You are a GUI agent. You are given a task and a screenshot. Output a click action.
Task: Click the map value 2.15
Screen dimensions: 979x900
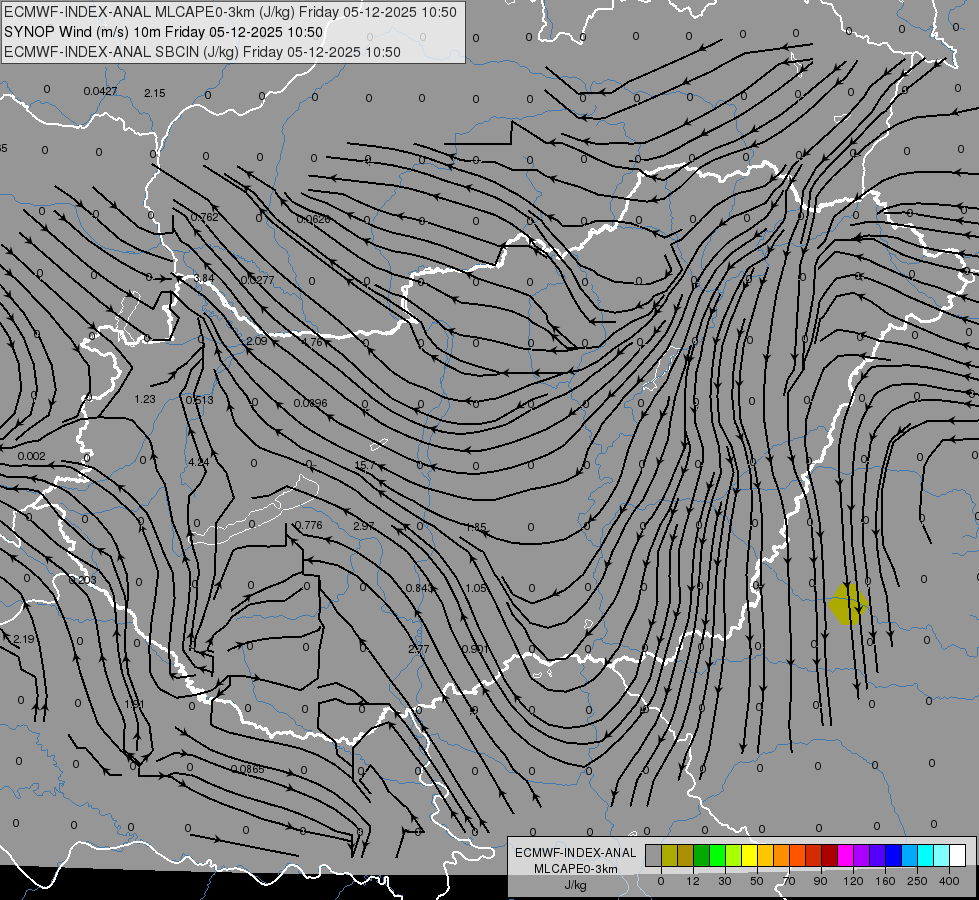coord(155,93)
